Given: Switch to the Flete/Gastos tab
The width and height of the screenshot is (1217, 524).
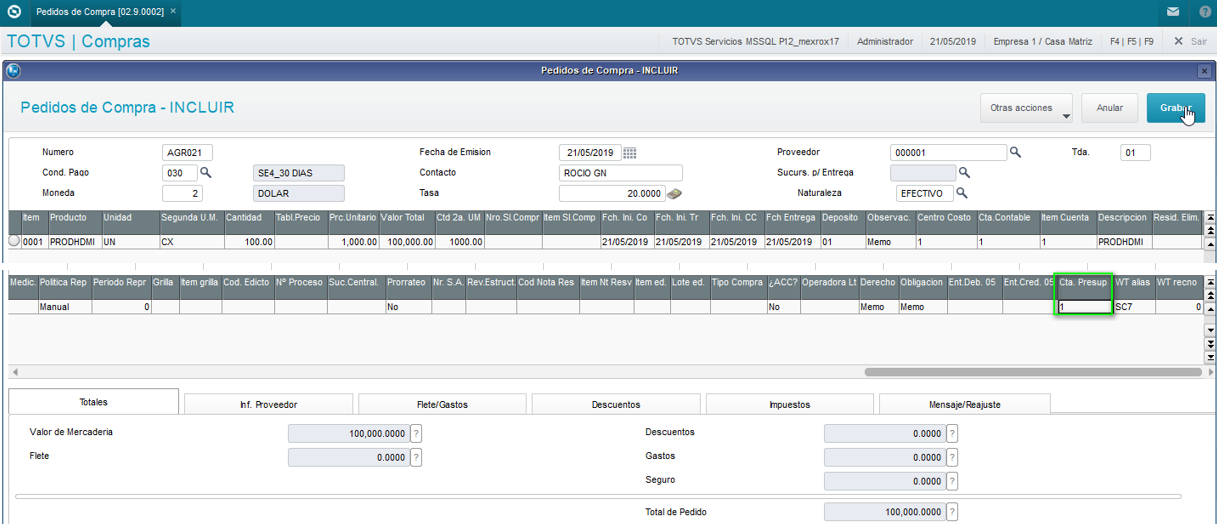Looking at the screenshot, I should (x=442, y=404).
